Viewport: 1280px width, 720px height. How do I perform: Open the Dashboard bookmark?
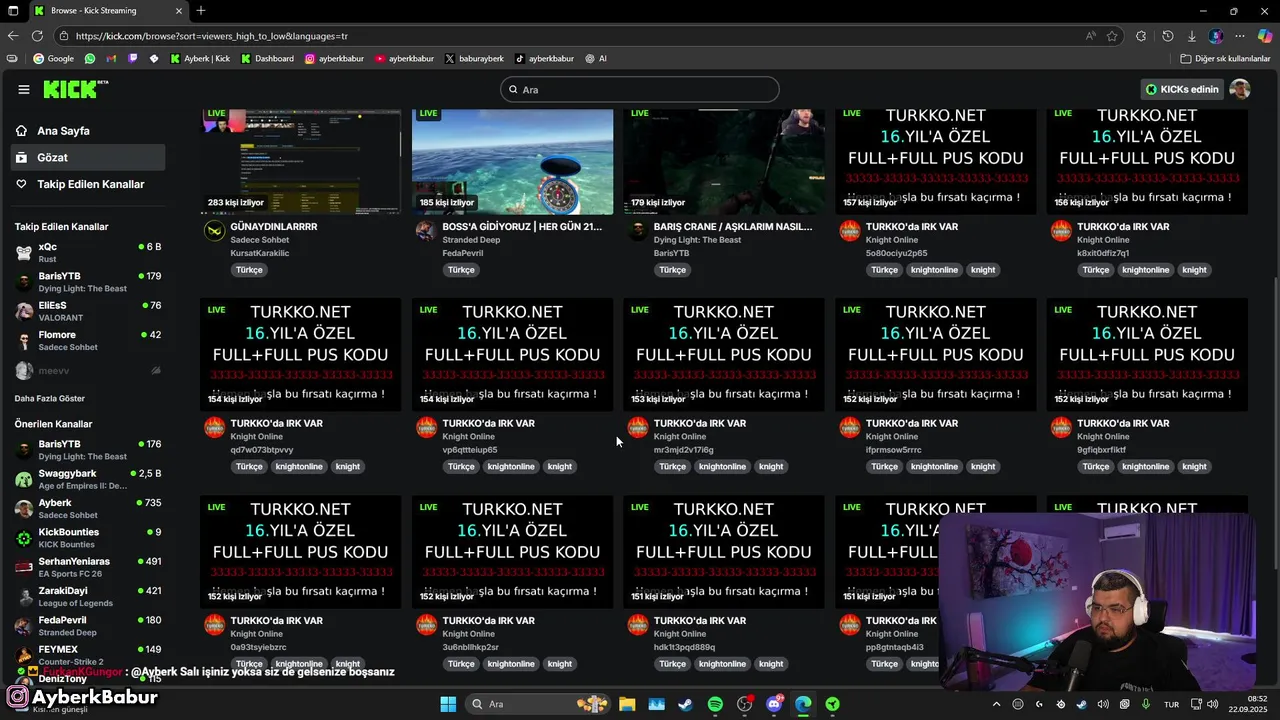(268, 59)
